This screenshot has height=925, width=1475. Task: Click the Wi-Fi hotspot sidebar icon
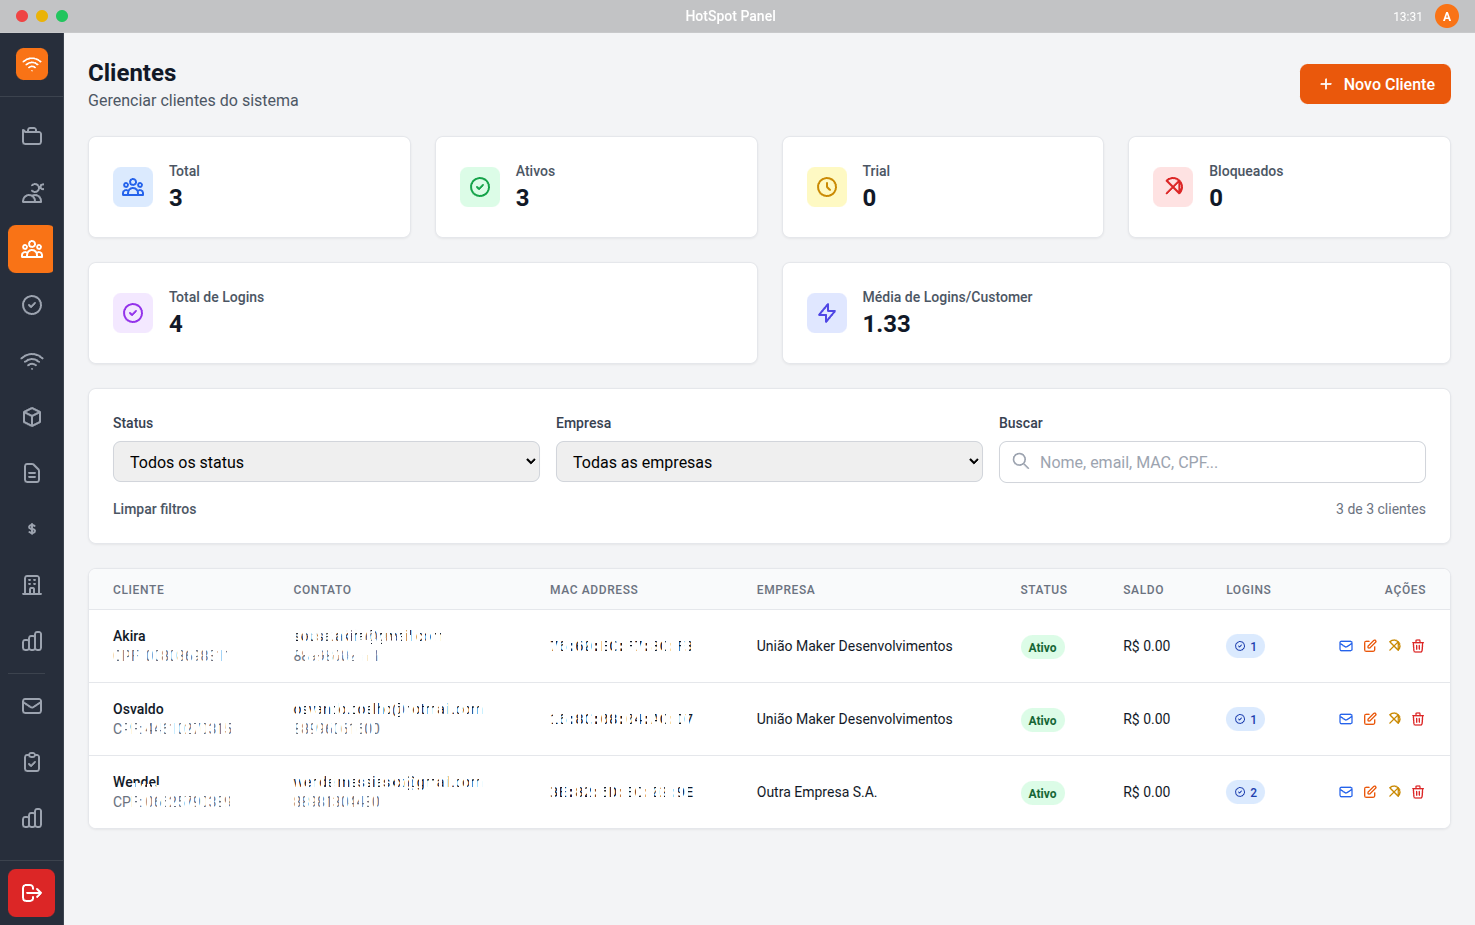tap(32, 361)
